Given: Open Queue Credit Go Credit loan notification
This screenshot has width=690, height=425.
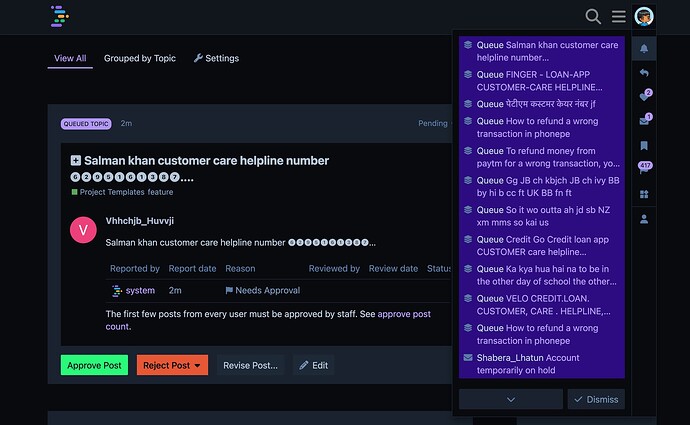Looking at the screenshot, I should (x=542, y=245).
